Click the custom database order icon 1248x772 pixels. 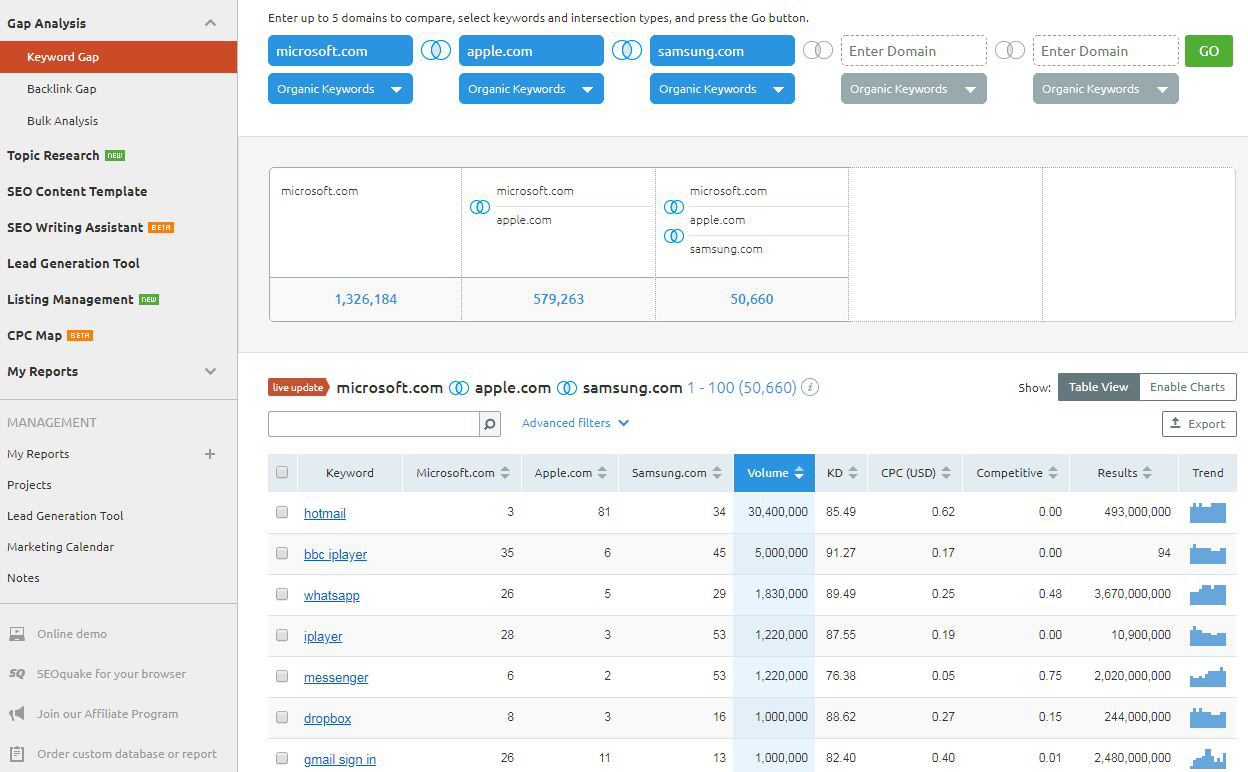point(17,754)
